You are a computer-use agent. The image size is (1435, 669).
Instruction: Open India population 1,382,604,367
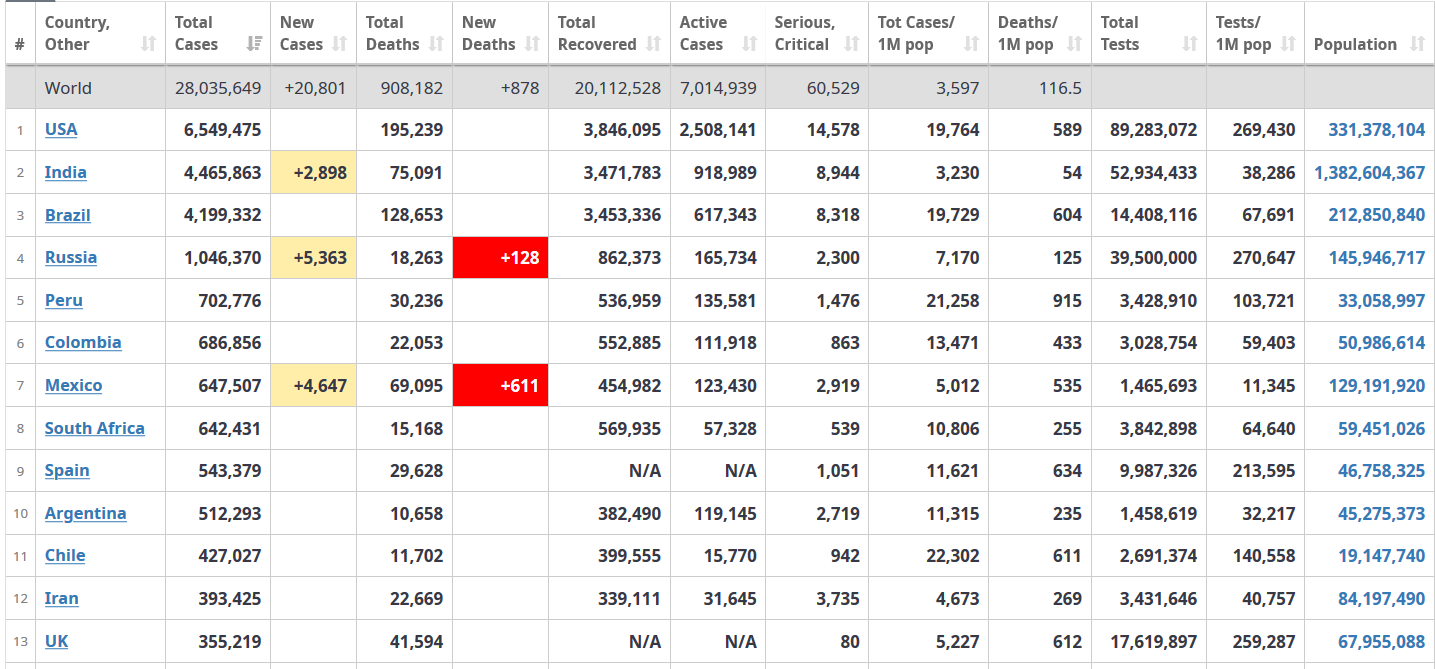1370,173
